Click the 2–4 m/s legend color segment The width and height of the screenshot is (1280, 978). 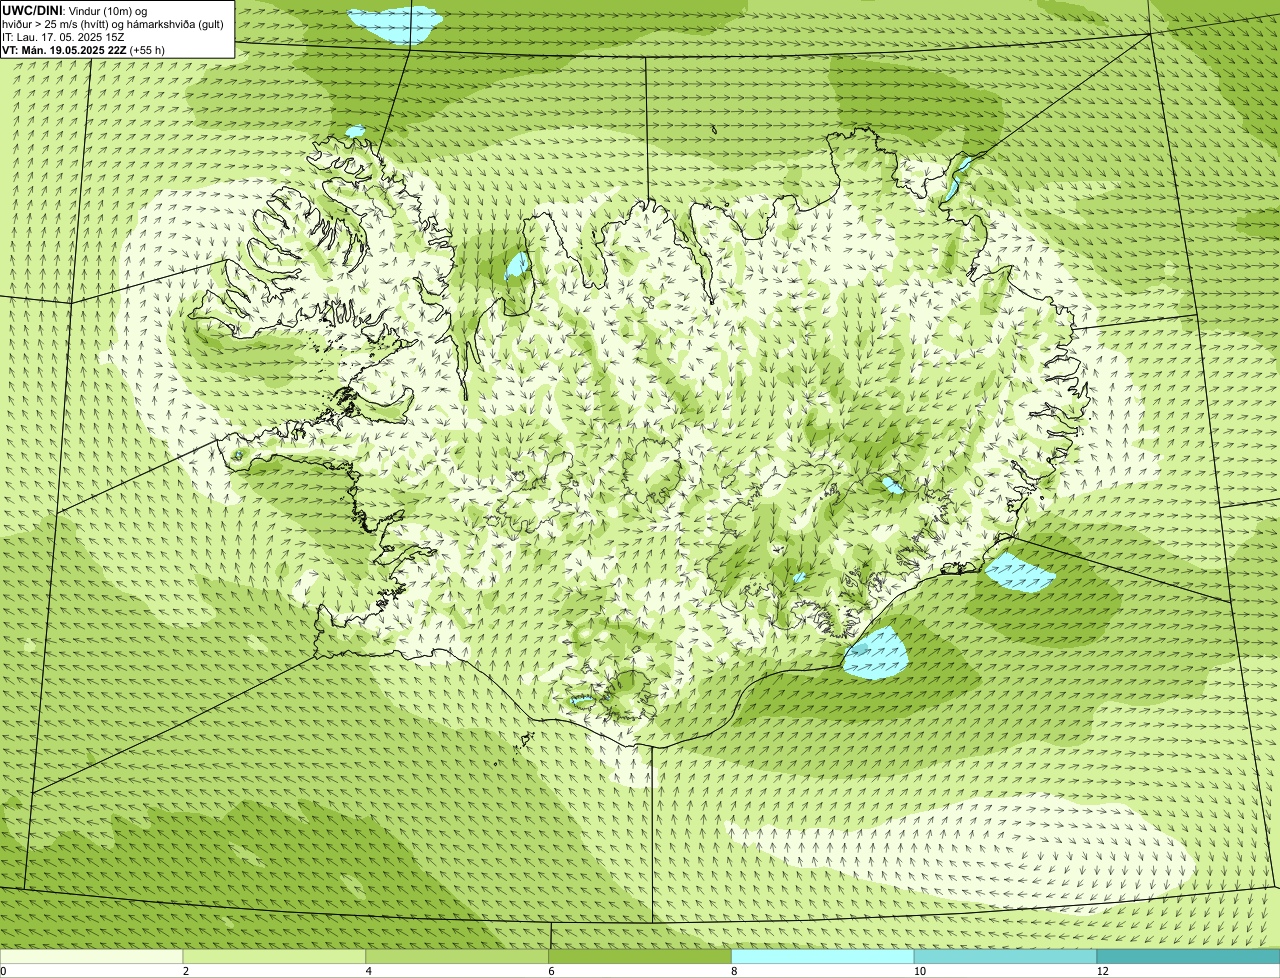point(275,957)
